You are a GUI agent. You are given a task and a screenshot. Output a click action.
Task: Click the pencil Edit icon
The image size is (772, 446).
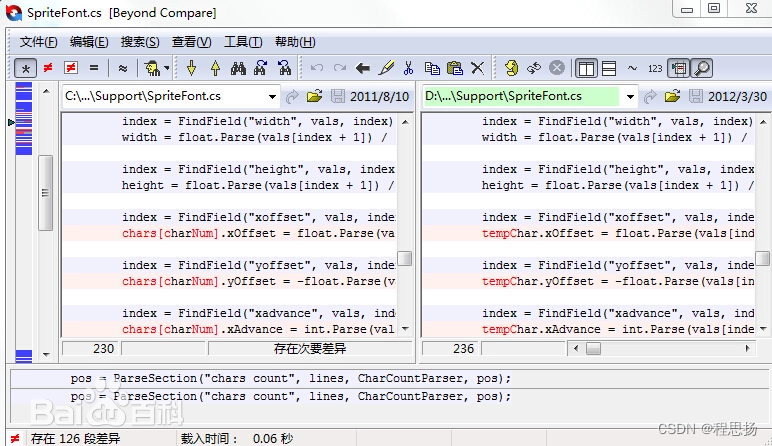(386, 68)
